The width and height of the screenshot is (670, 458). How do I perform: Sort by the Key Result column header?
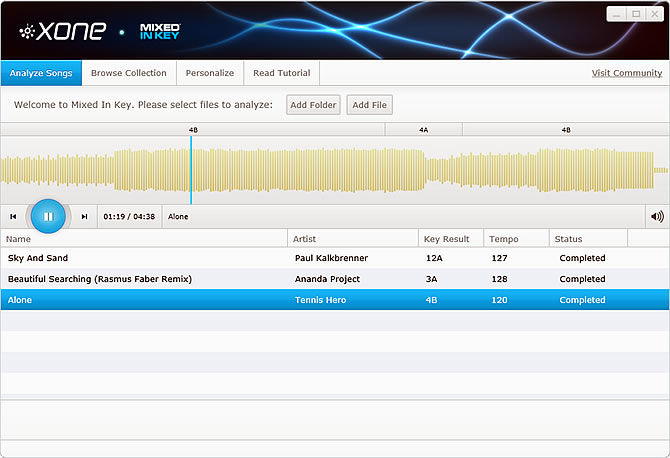point(451,239)
